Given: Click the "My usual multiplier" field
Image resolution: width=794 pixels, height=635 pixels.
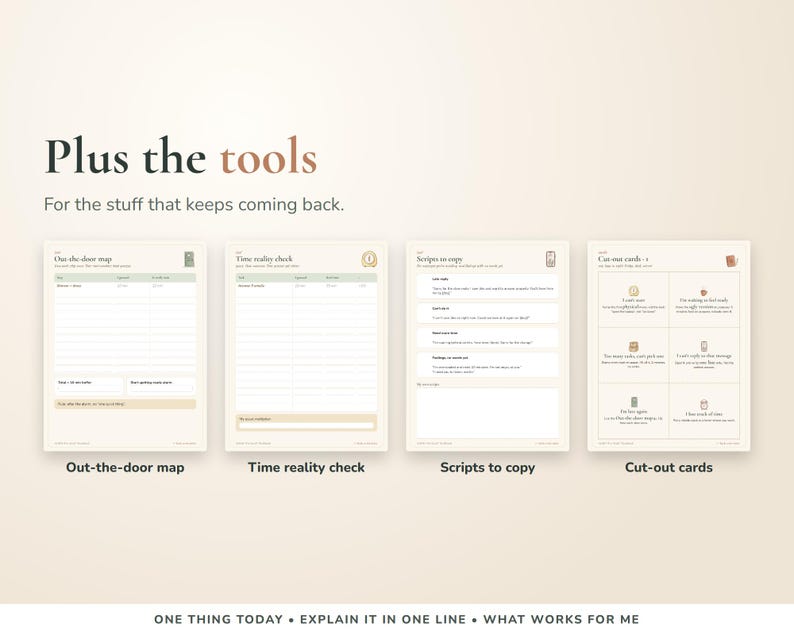Looking at the screenshot, I should pos(306,423).
